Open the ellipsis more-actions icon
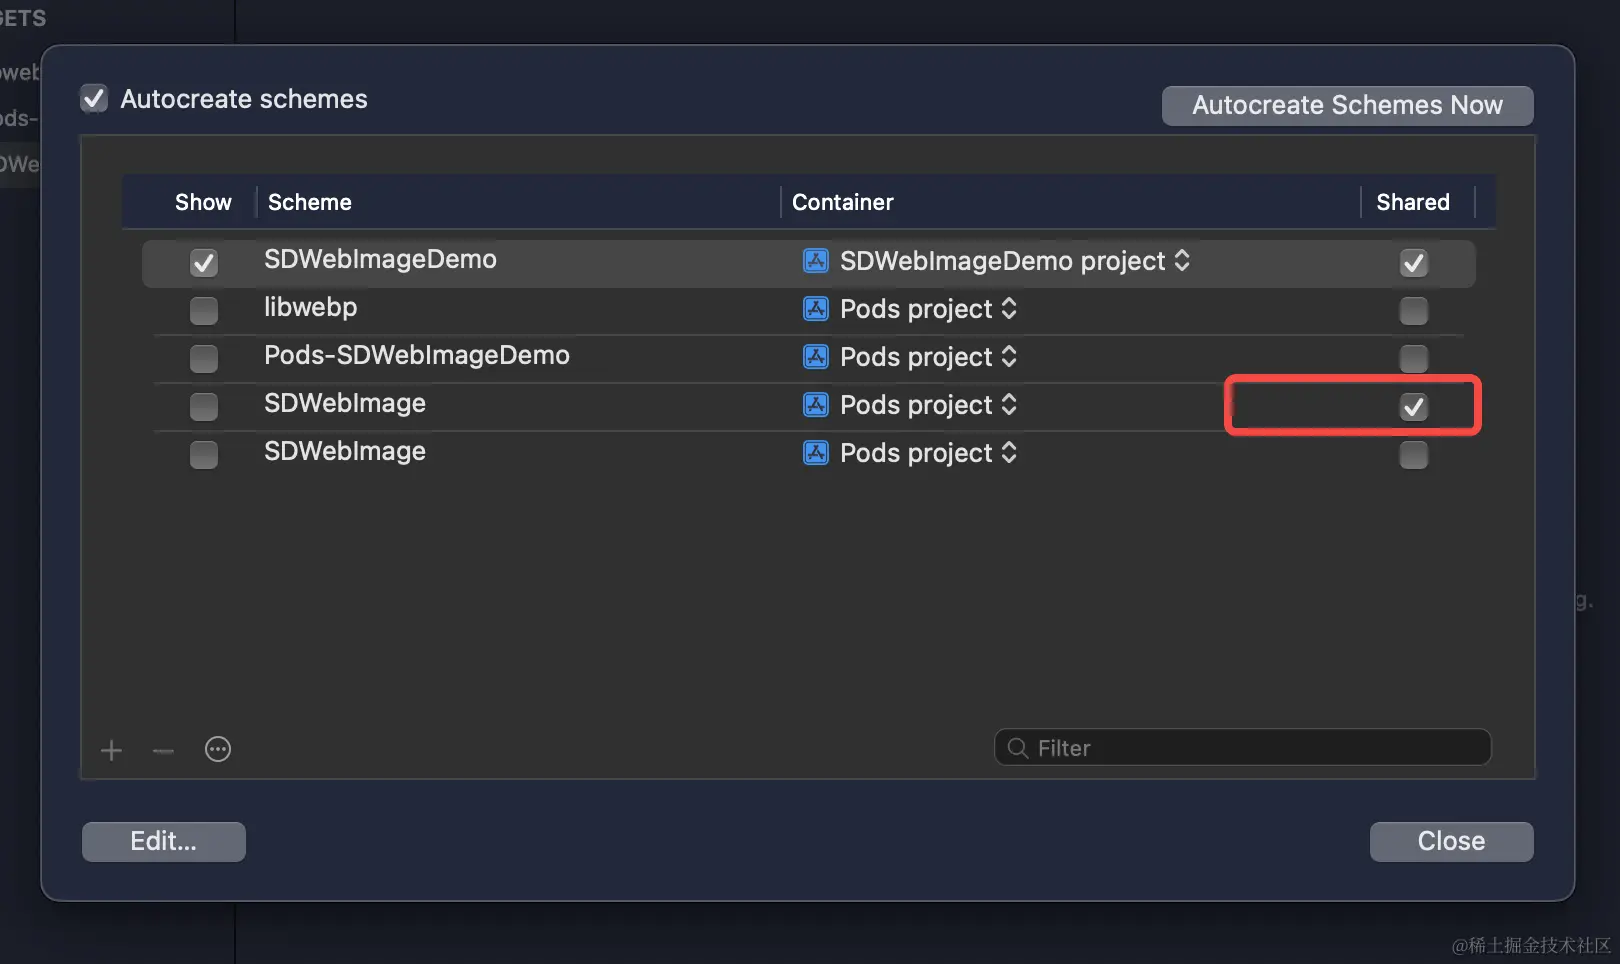 coord(218,749)
